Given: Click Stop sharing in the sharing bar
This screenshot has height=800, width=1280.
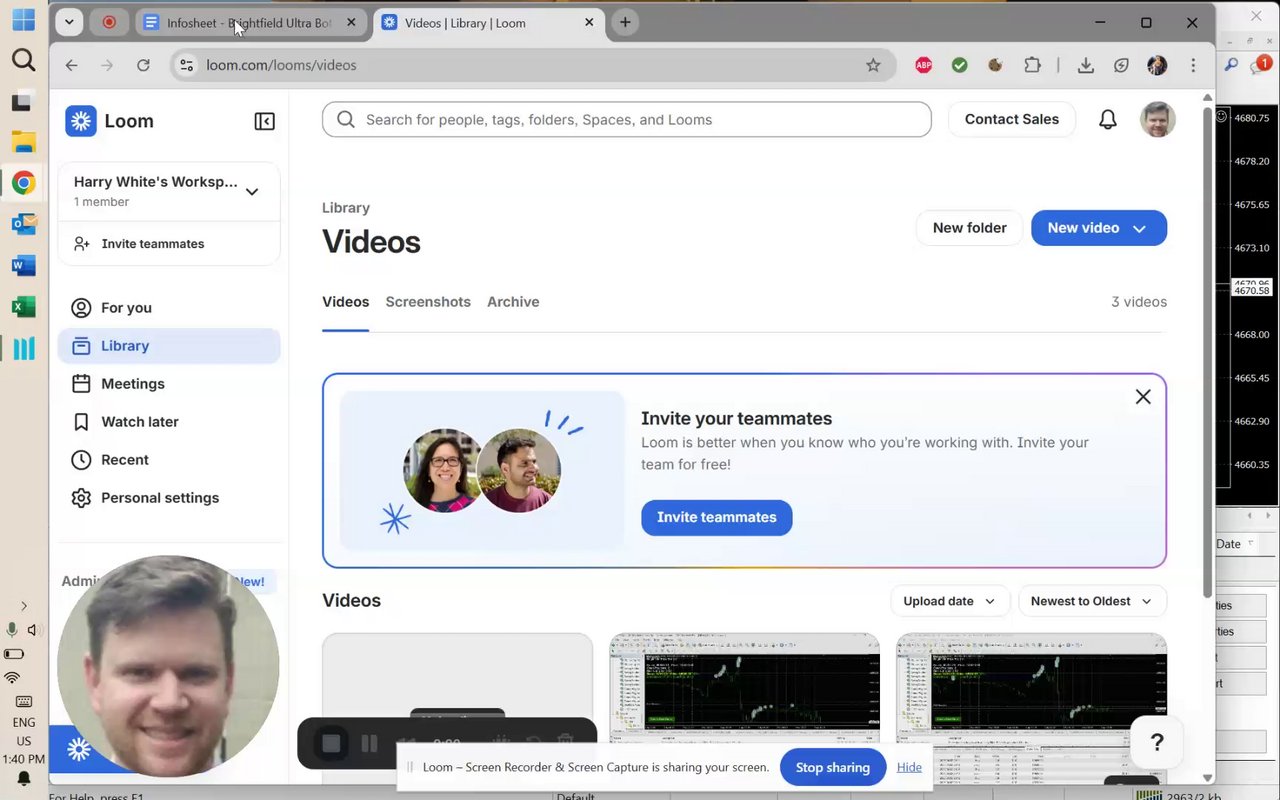Looking at the screenshot, I should (833, 767).
